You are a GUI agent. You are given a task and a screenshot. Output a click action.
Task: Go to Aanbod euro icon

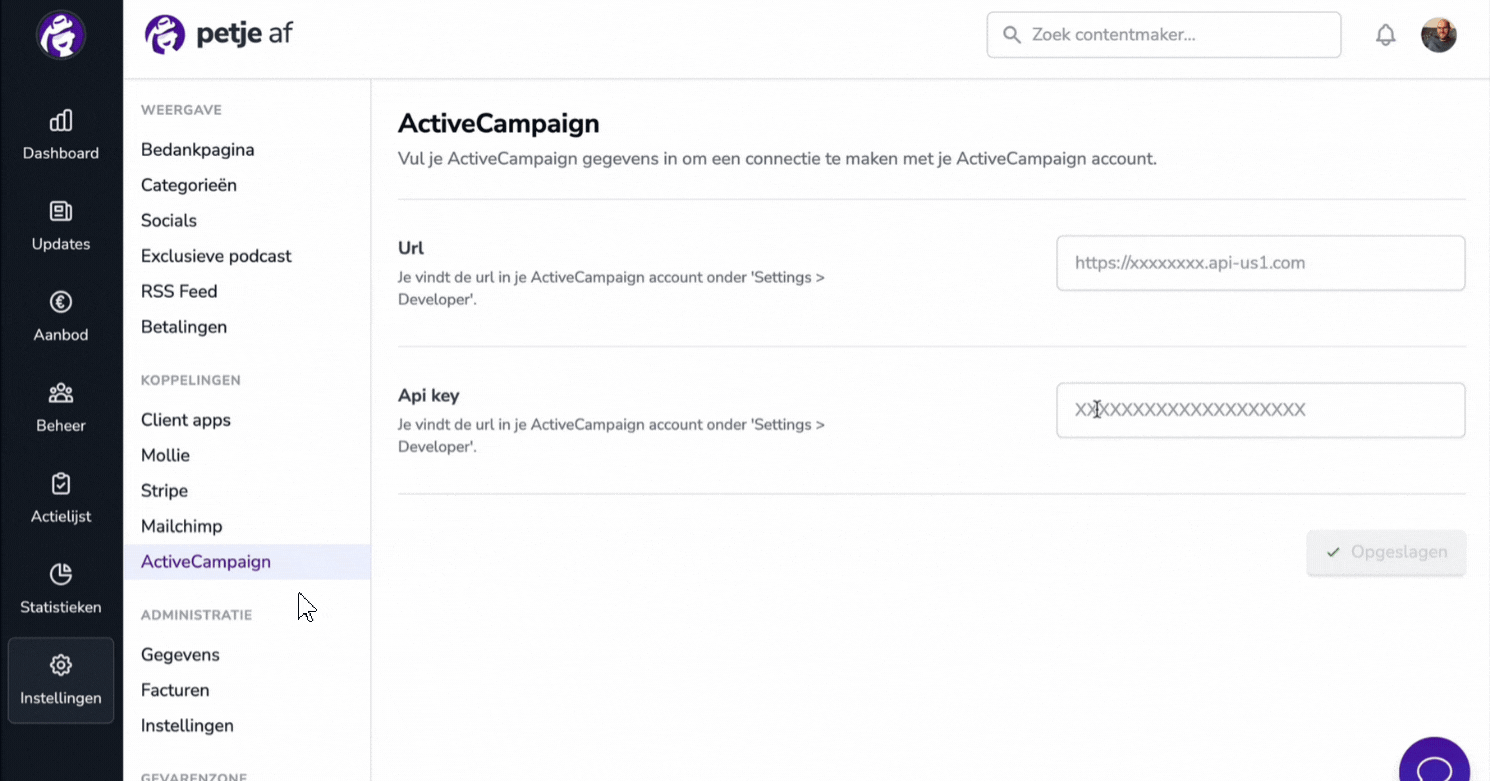pyautogui.click(x=61, y=302)
